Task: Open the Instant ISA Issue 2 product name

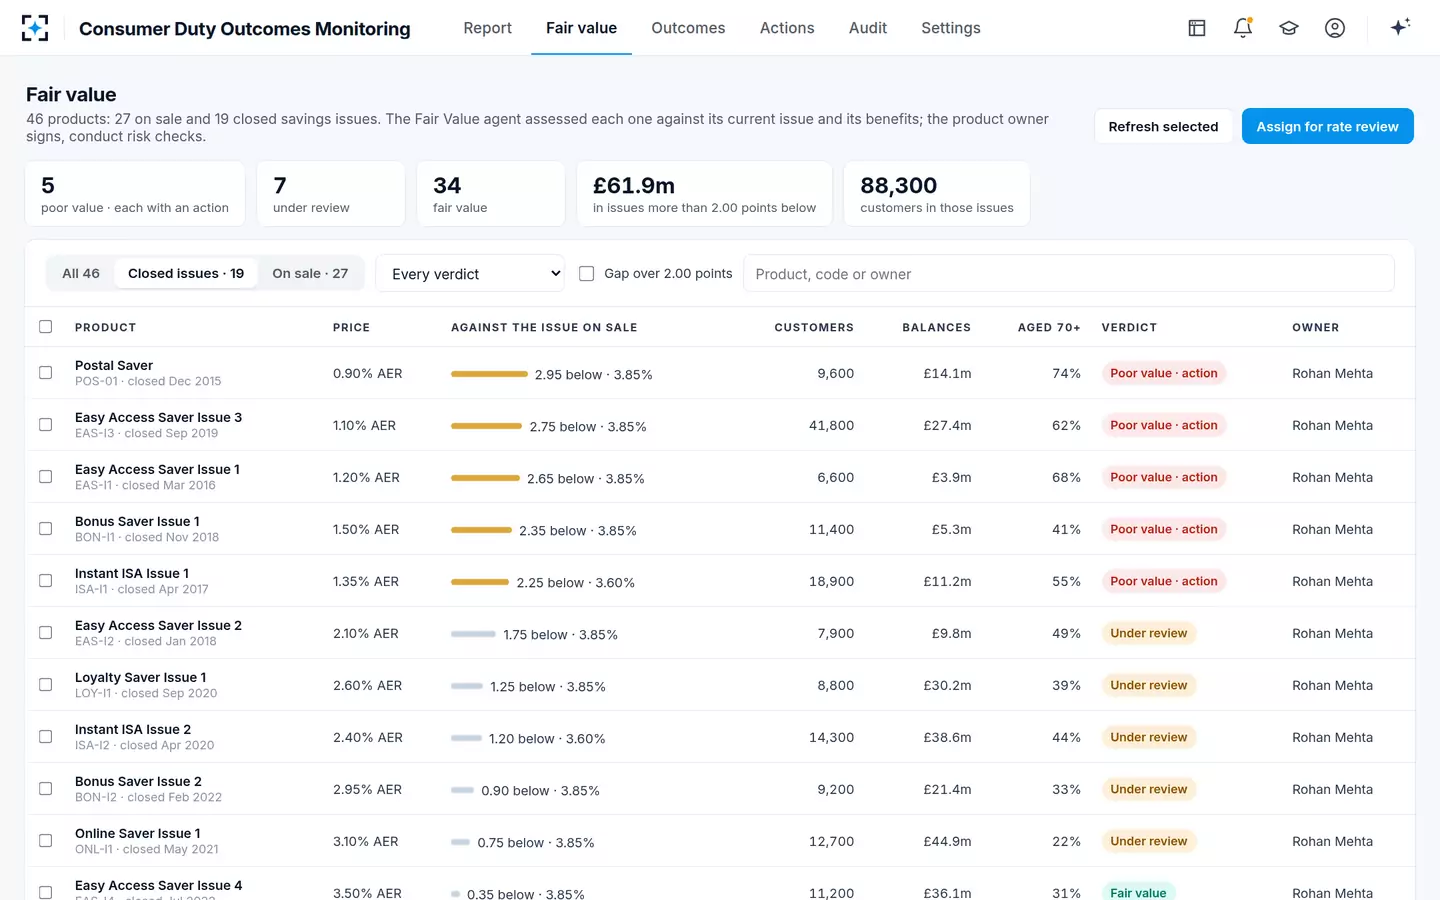Action: point(133,729)
